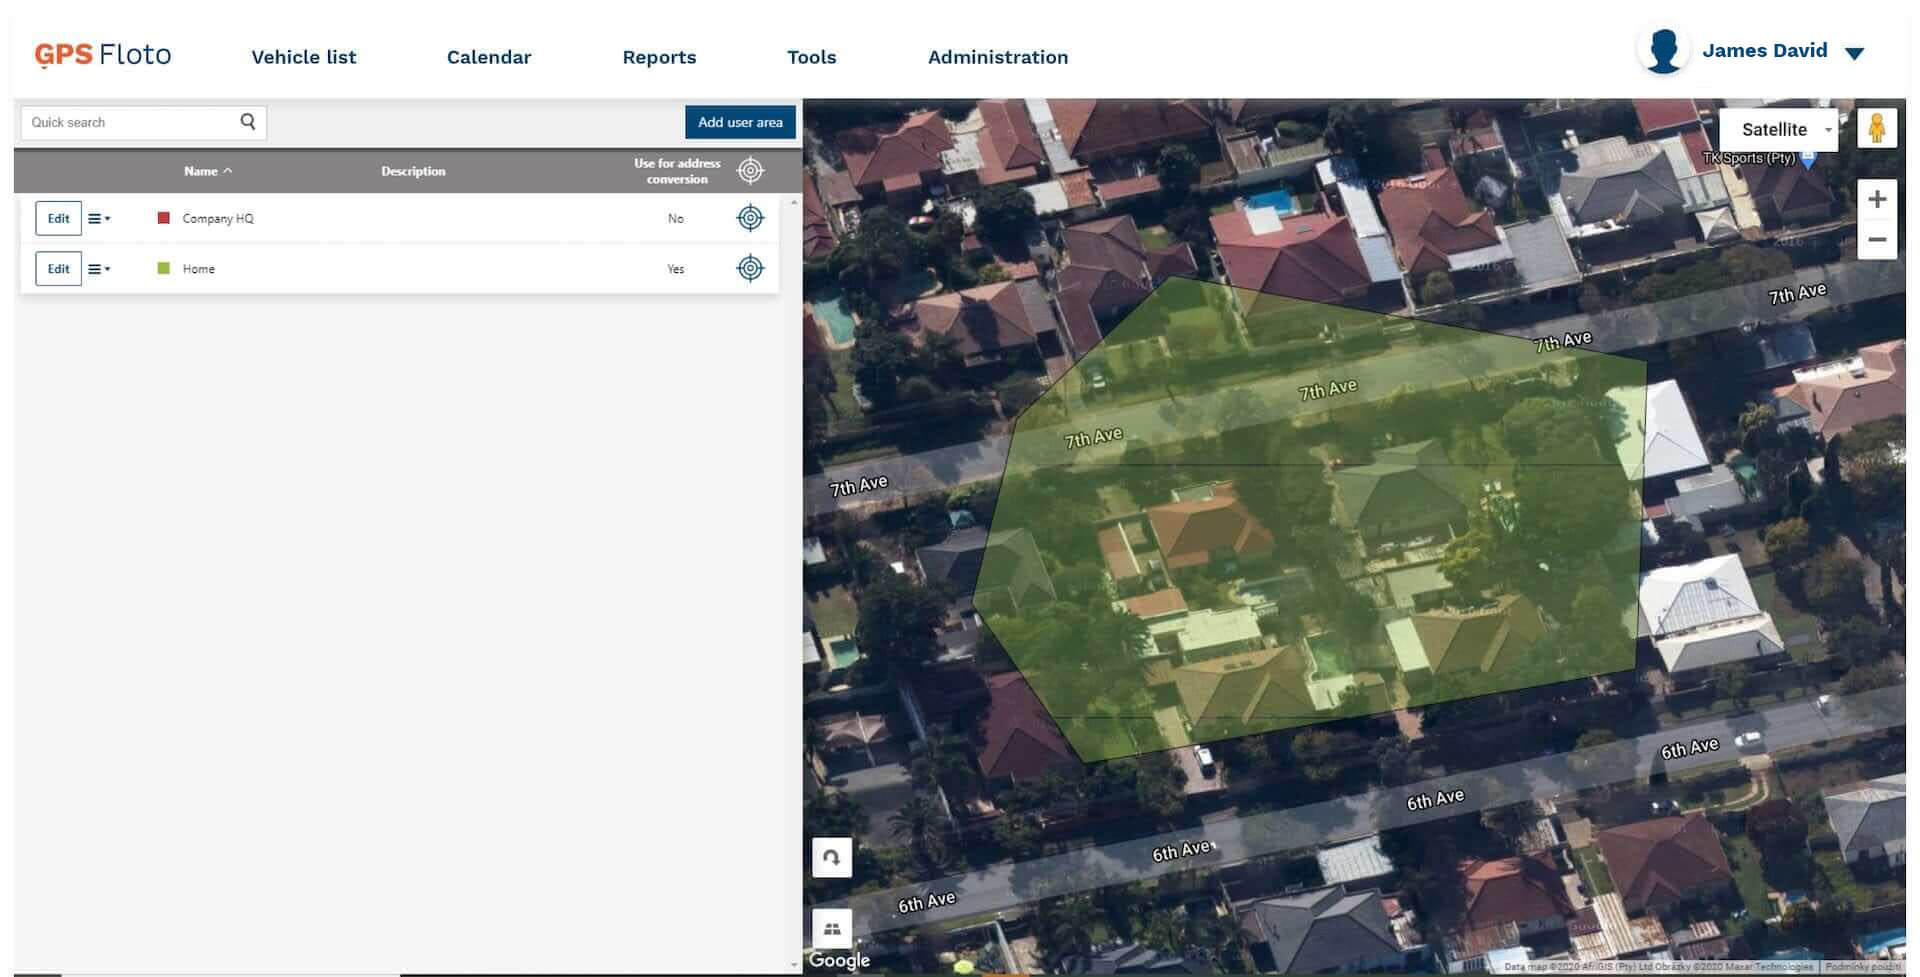Expand the Company HQ row options menu
The height and width of the screenshot is (977, 1920).
(x=99, y=218)
